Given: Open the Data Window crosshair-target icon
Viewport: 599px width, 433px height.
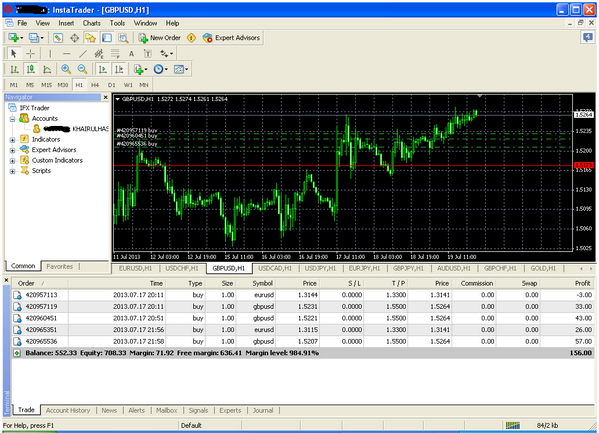Looking at the screenshot, I should click(x=74, y=38).
